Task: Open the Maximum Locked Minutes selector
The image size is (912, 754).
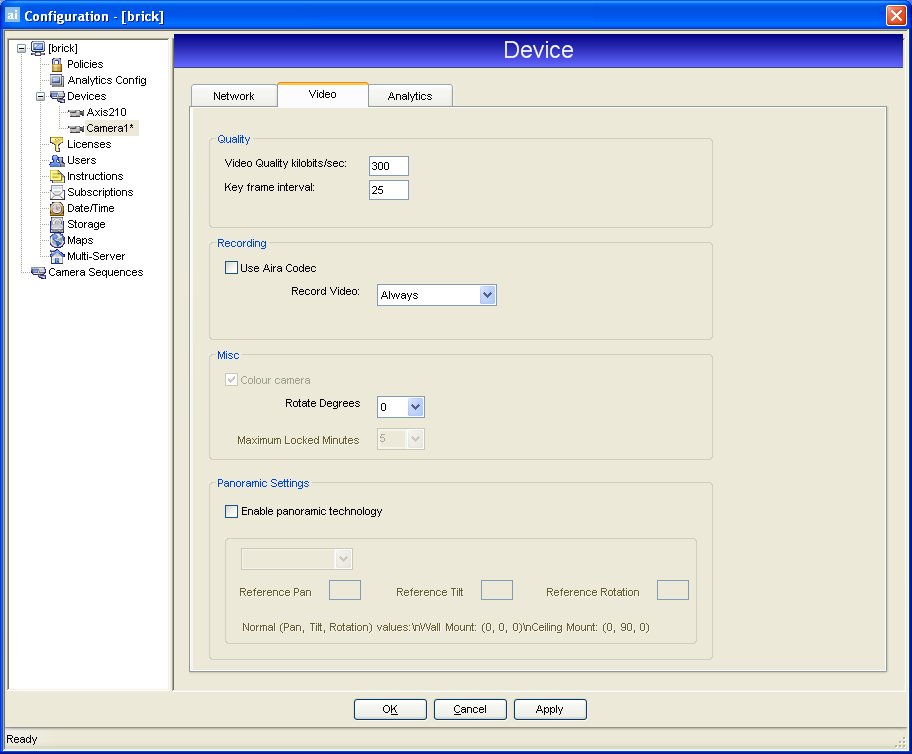Action: [414, 439]
